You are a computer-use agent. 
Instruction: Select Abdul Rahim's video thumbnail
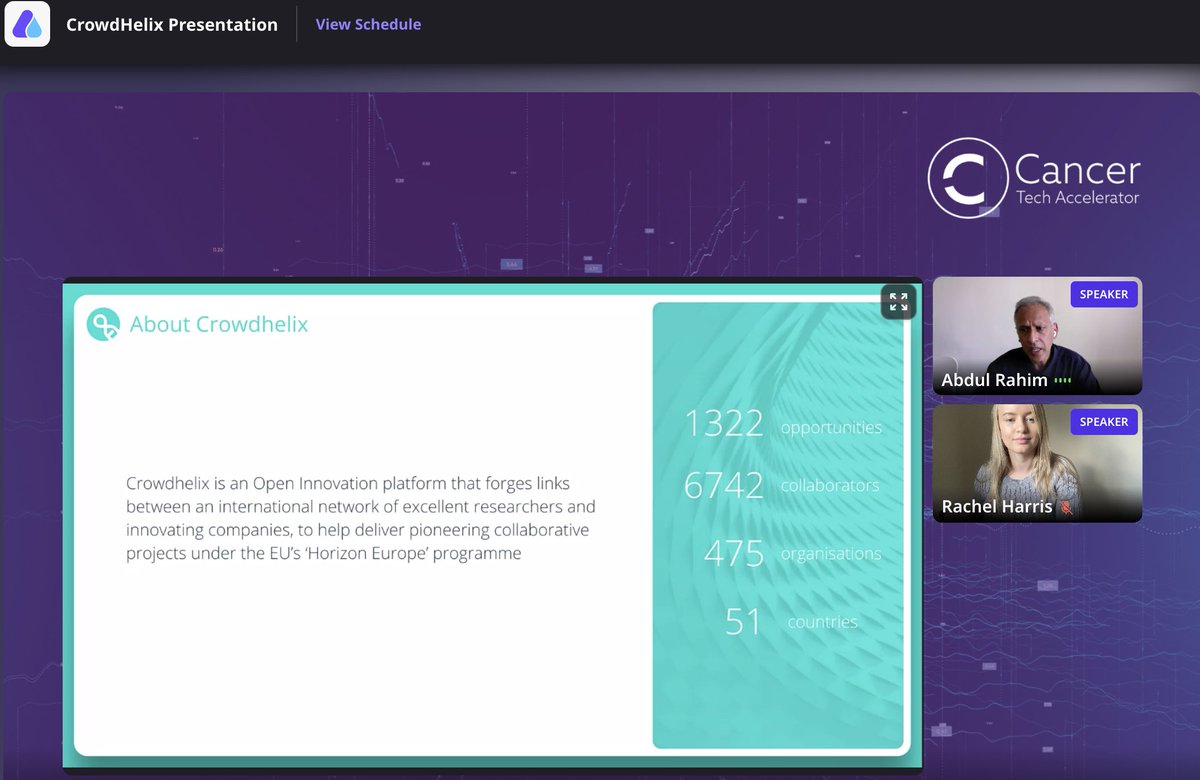point(1037,336)
